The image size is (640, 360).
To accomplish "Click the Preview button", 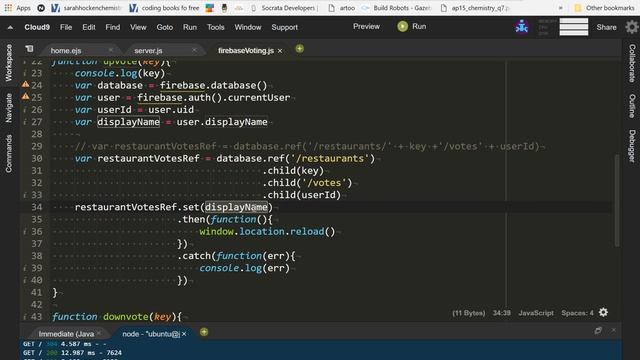I will tap(366, 27).
